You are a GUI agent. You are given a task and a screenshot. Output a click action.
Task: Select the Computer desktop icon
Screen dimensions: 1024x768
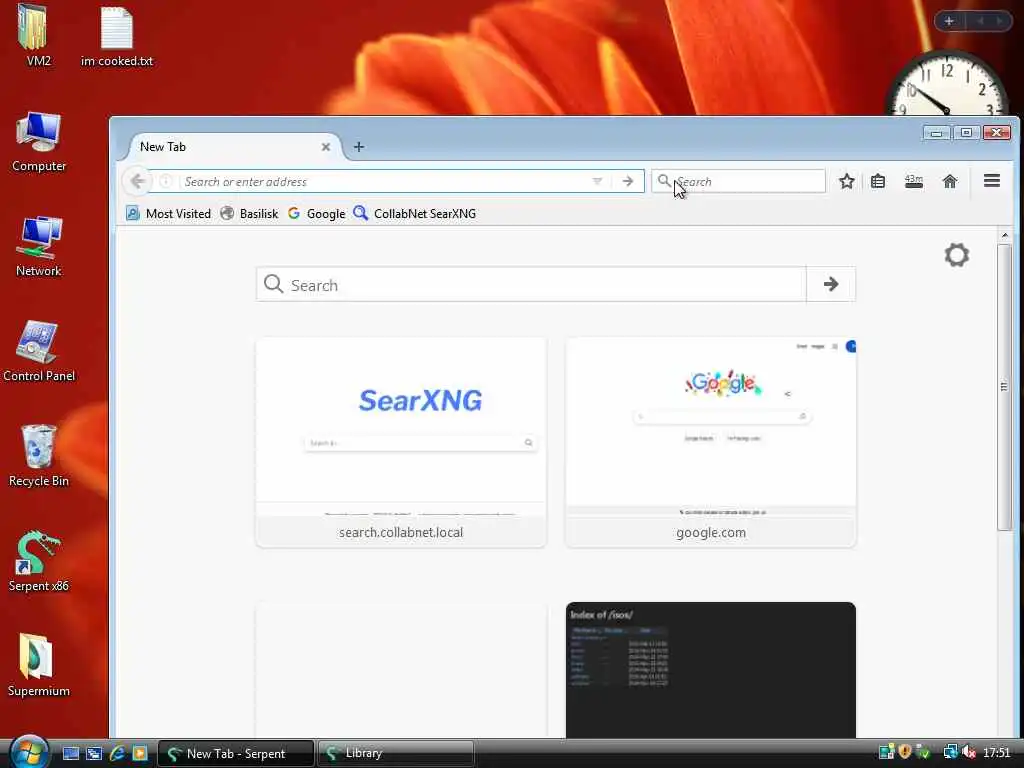39,142
